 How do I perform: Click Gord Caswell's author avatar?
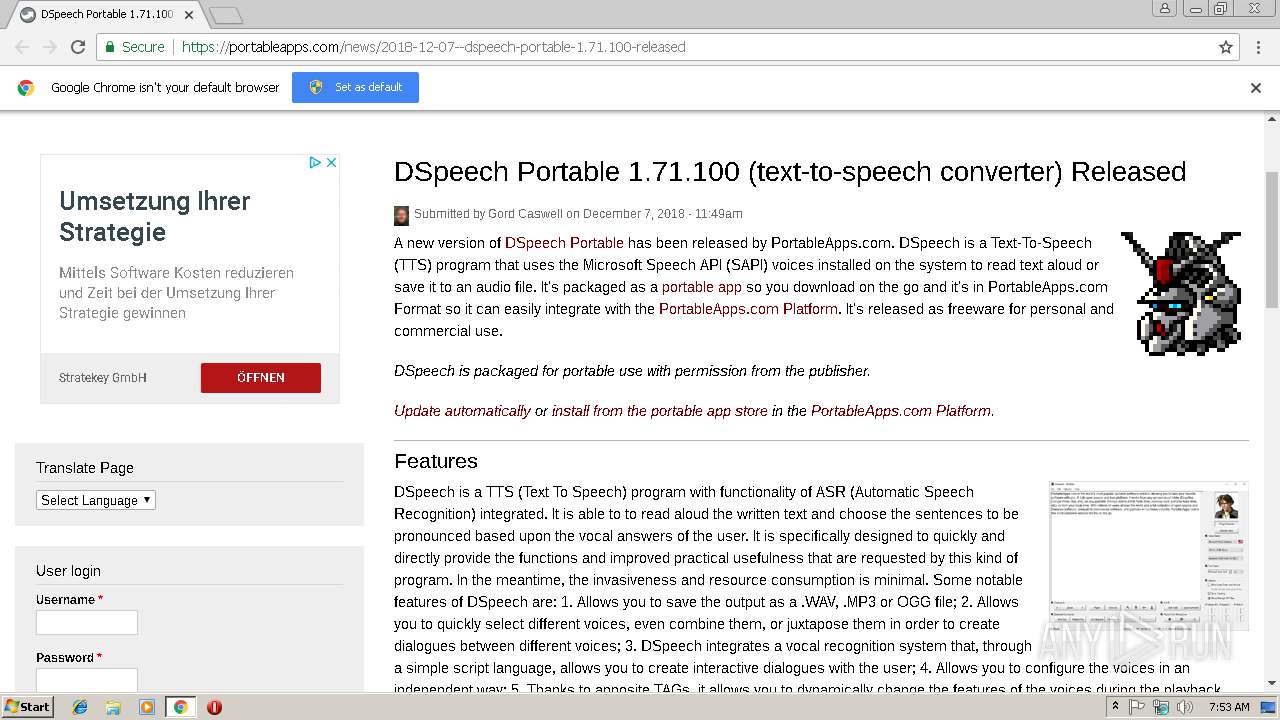pyautogui.click(x=401, y=215)
